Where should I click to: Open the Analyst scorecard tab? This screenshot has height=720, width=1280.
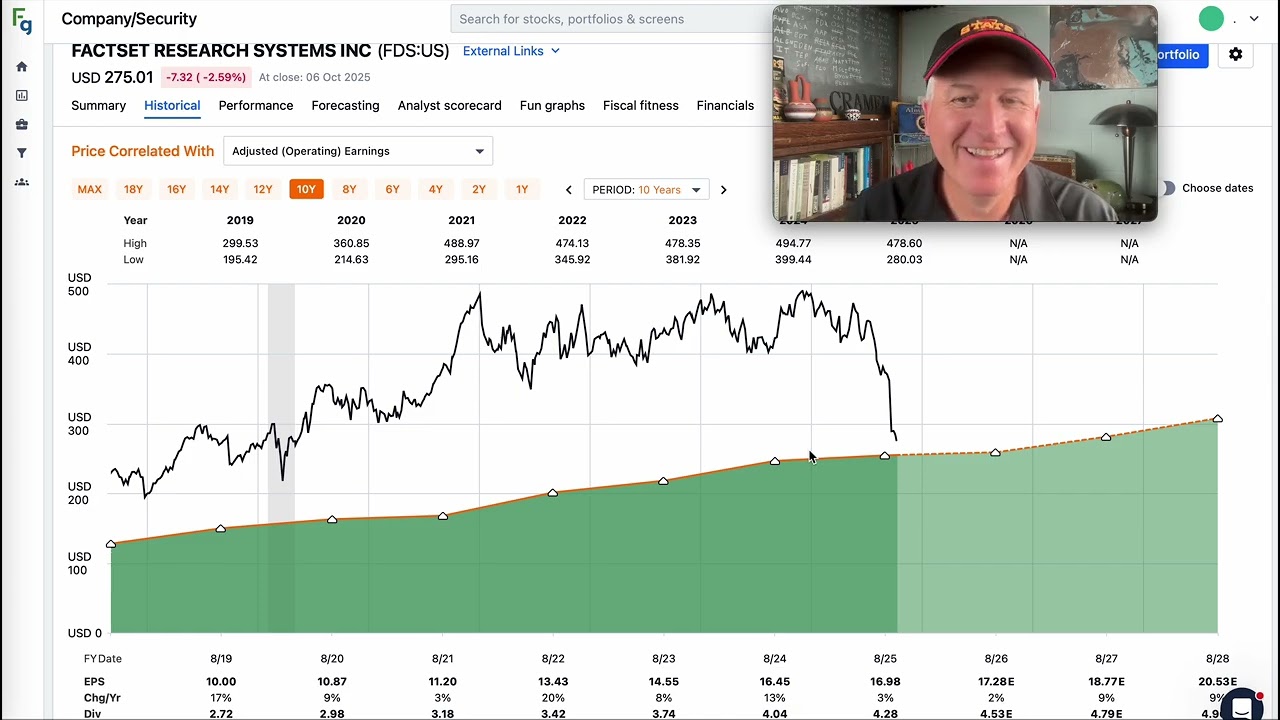coord(449,106)
